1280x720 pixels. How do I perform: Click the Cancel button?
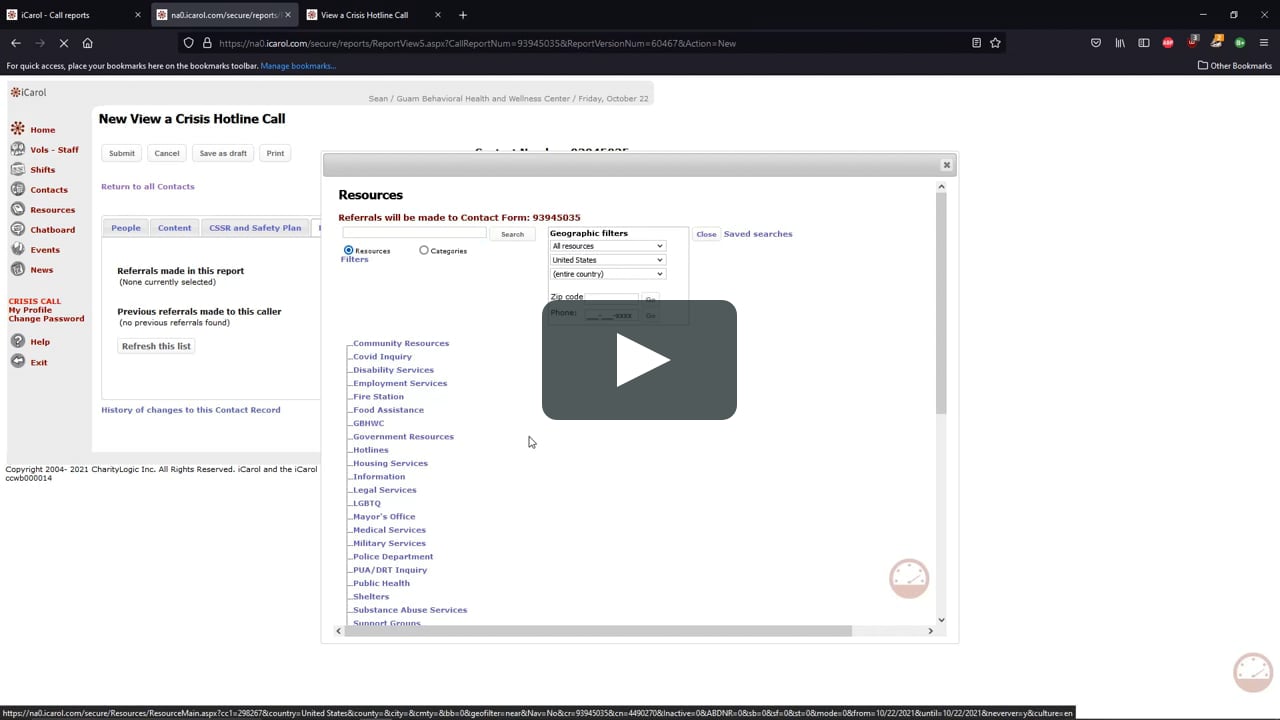click(167, 153)
